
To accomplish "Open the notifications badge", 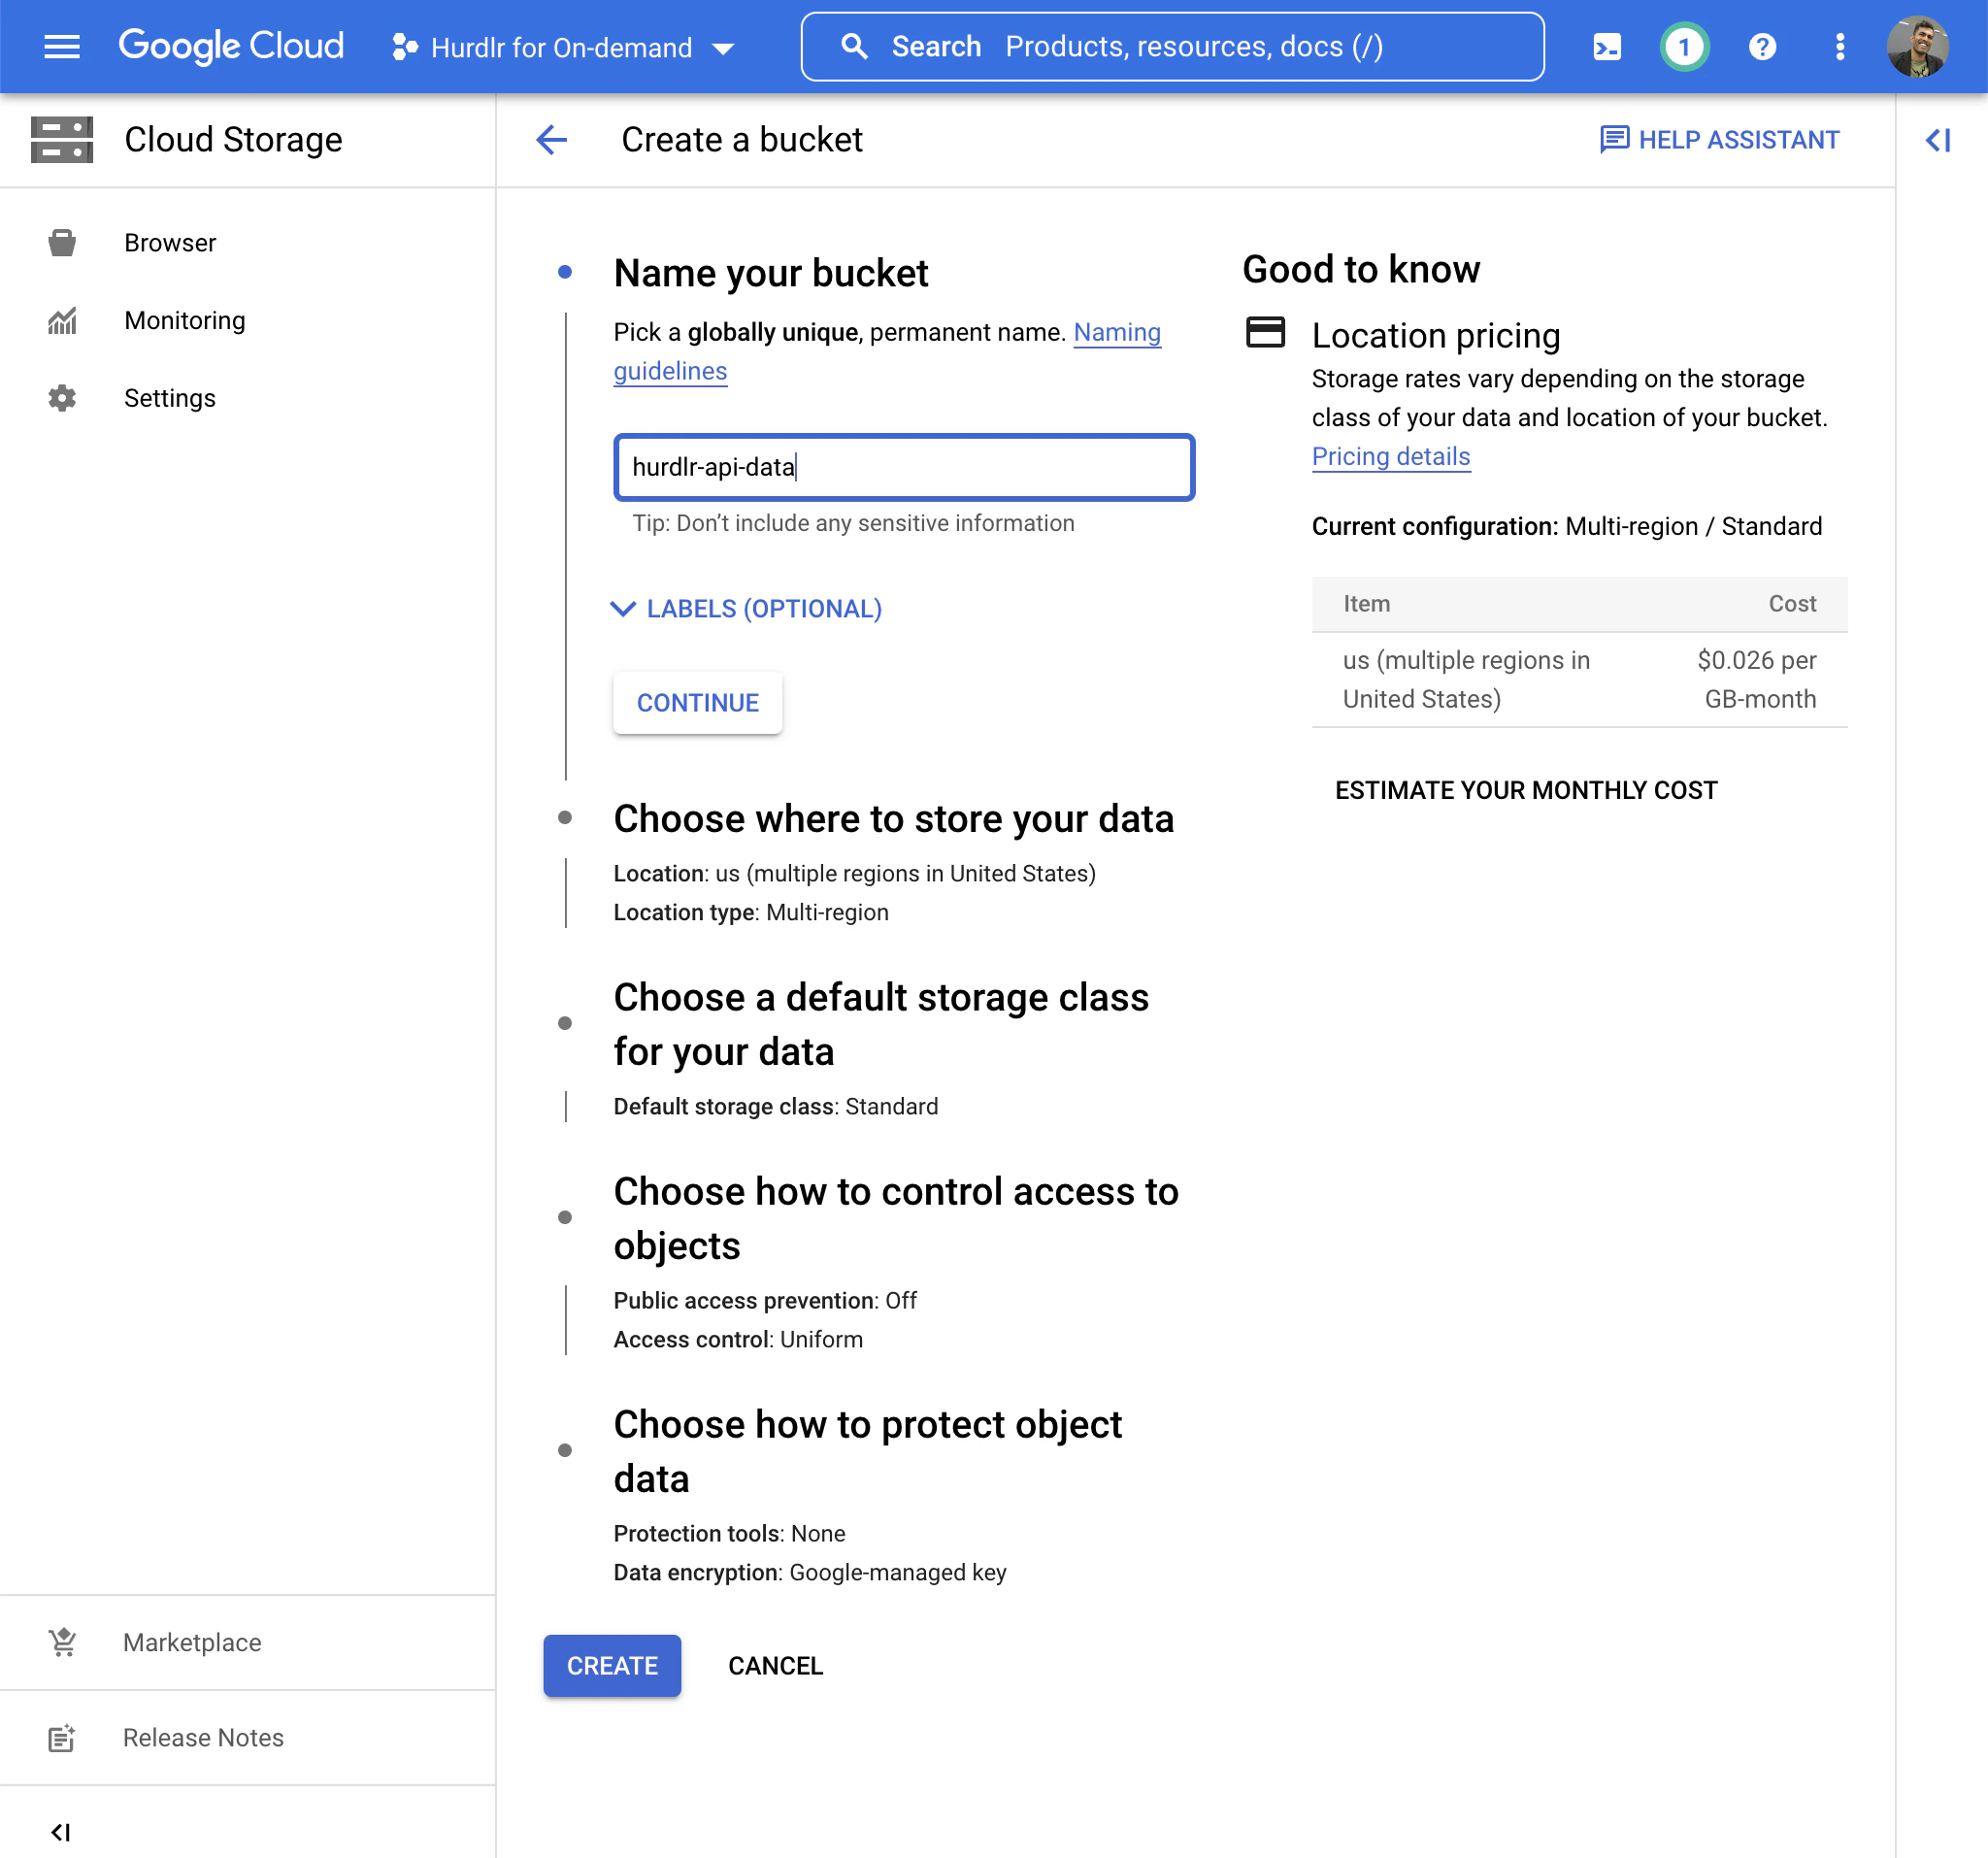I will (1683, 46).
